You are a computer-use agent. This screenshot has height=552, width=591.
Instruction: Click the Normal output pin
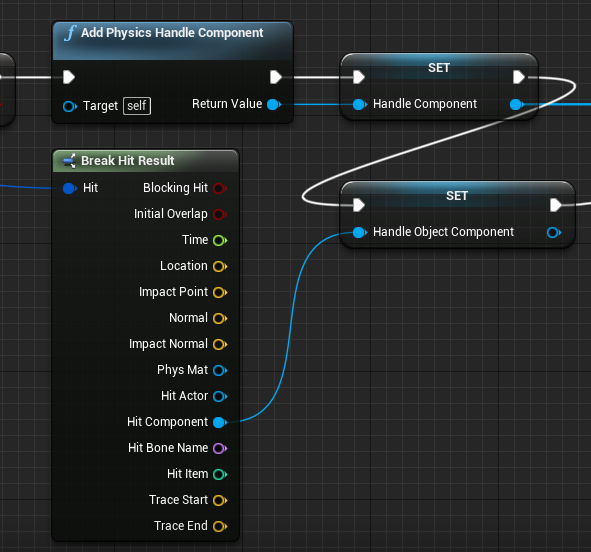pyautogui.click(x=220, y=318)
